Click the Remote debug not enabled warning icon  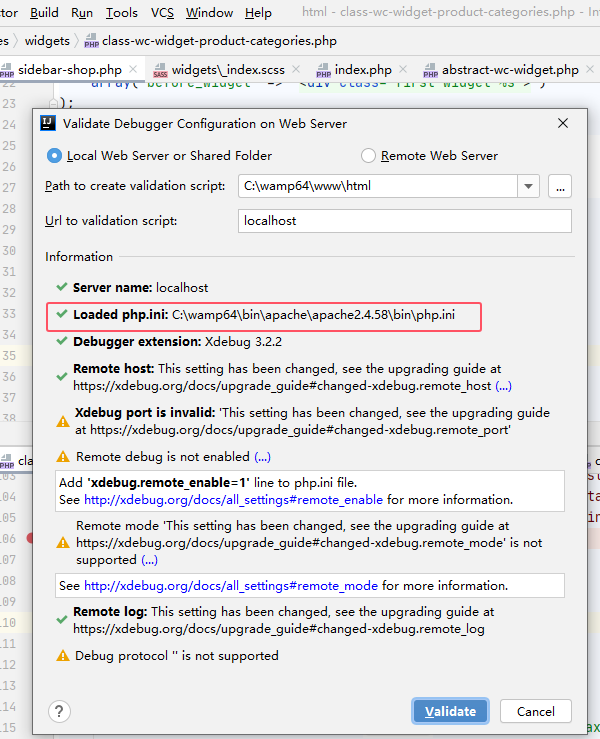63,457
